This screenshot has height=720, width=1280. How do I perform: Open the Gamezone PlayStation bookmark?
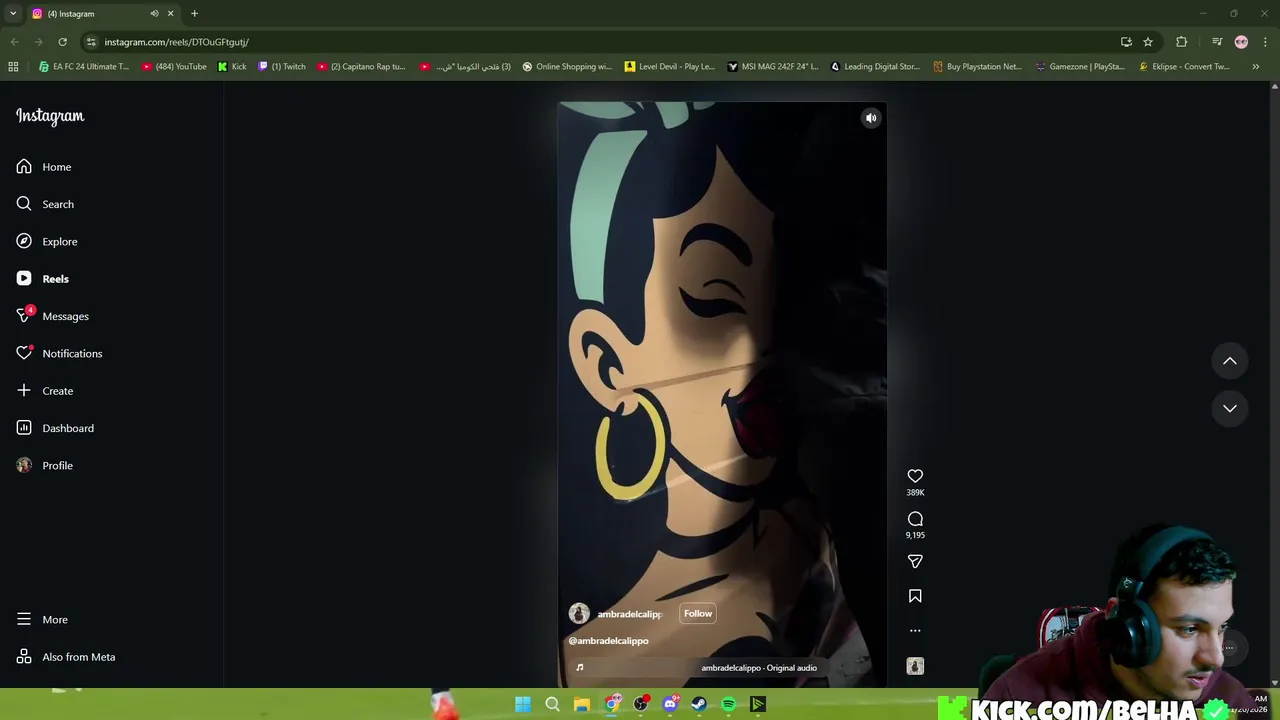pyautogui.click(x=1081, y=67)
